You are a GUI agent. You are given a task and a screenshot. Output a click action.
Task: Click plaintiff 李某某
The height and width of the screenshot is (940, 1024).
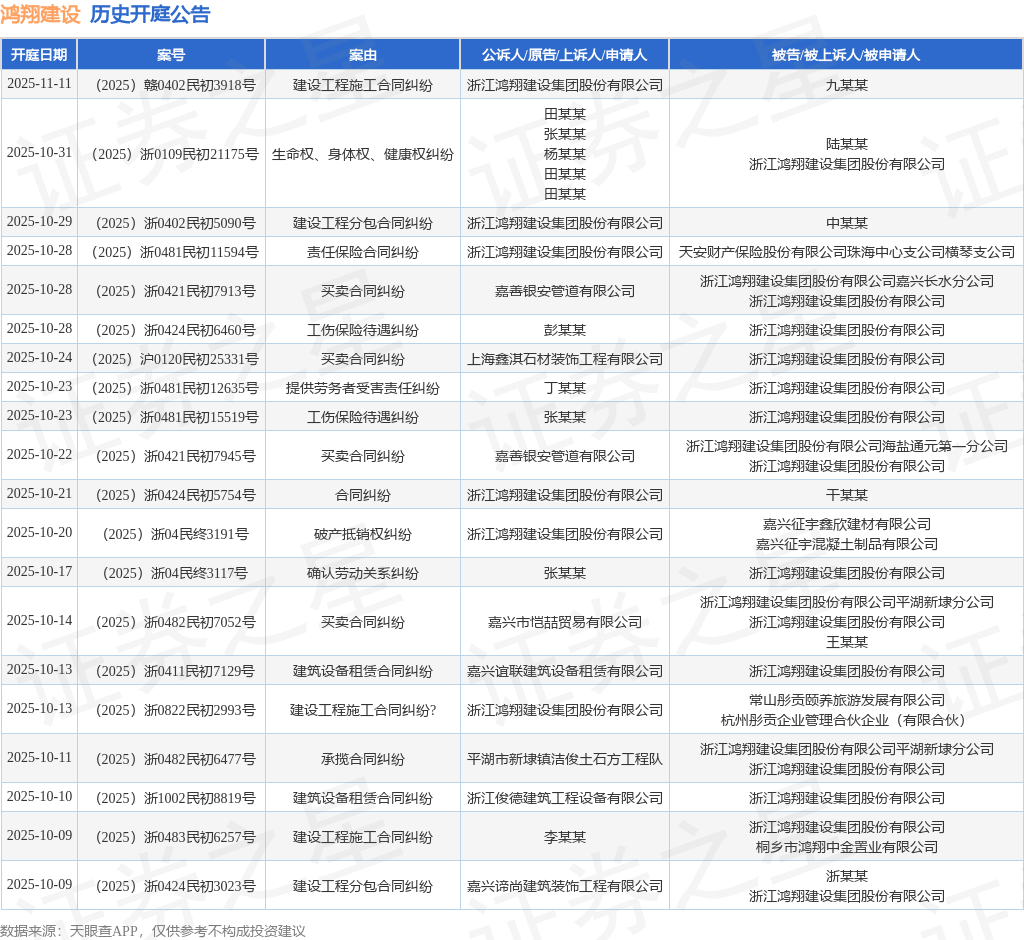click(565, 837)
